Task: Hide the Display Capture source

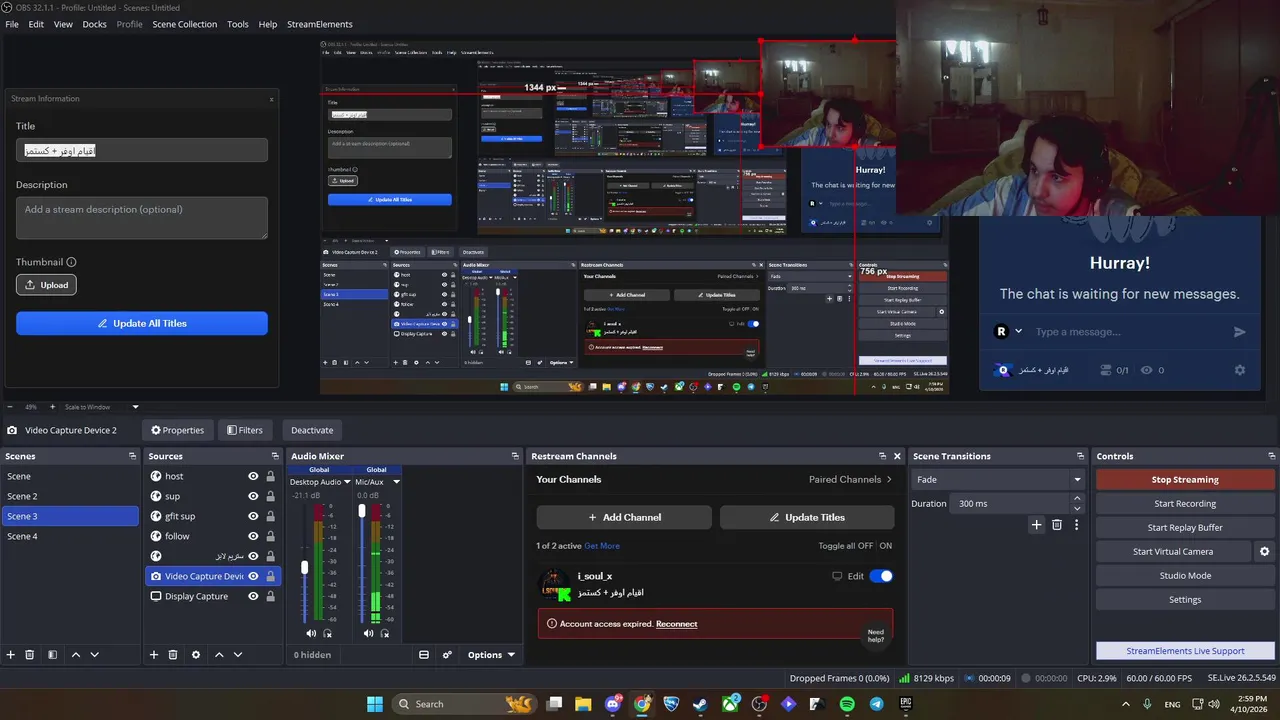Action: pos(254,596)
